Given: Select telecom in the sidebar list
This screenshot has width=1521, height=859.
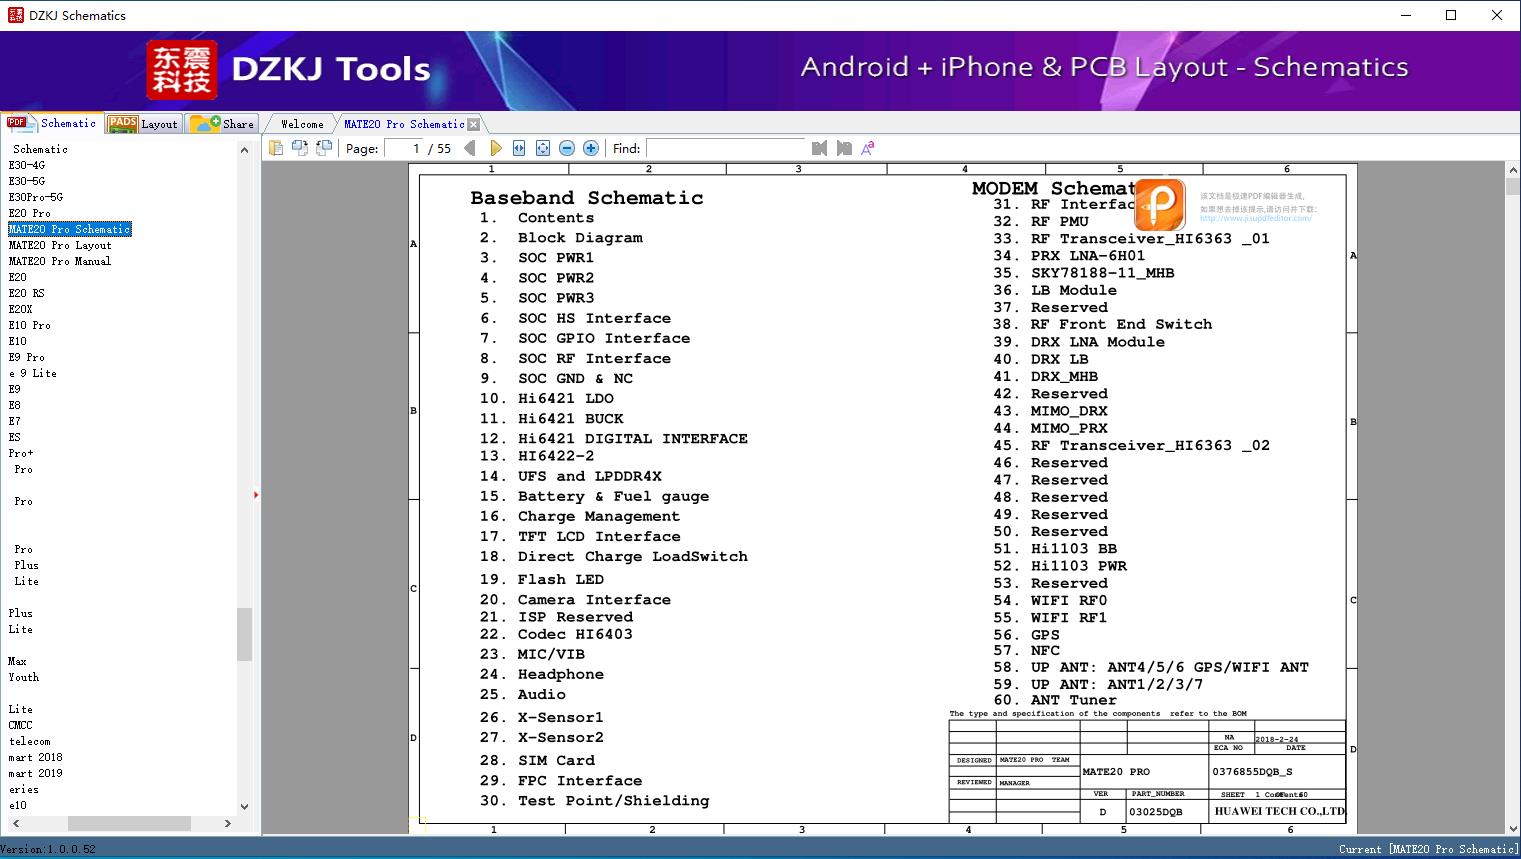Looking at the screenshot, I should tap(30, 741).
